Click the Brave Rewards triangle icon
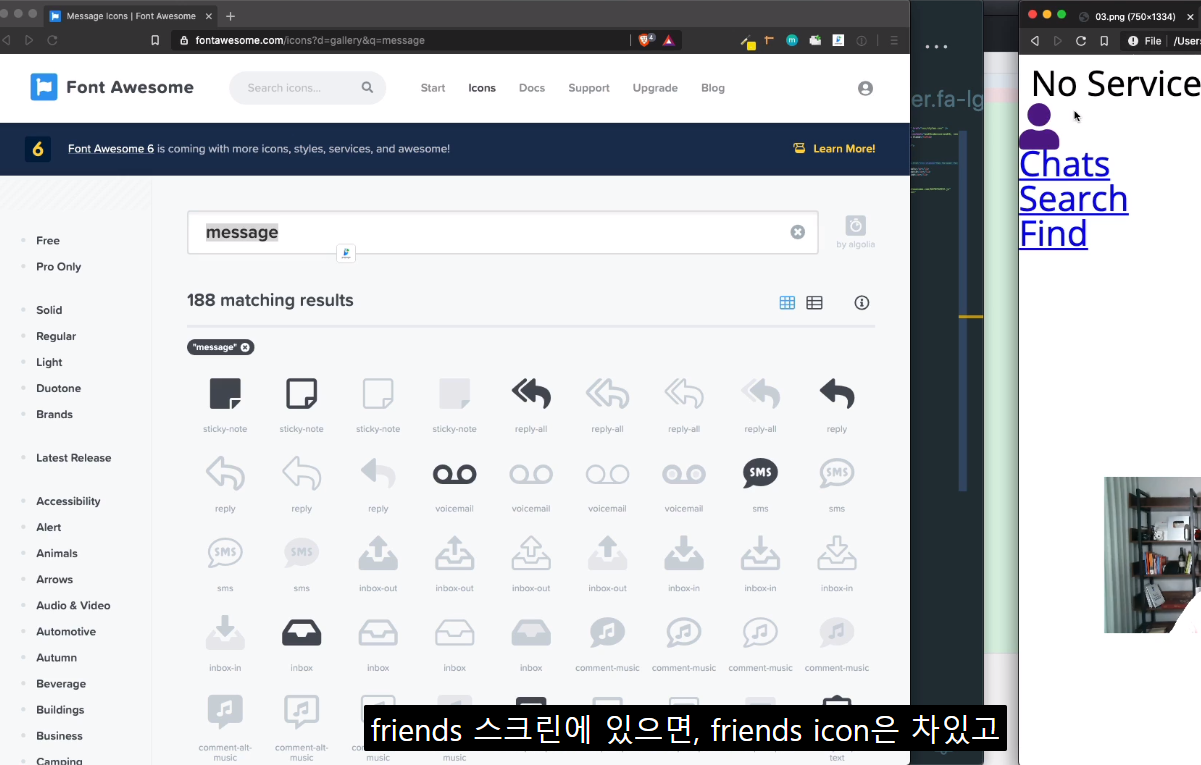The height and width of the screenshot is (765, 1201). [668, 40]
